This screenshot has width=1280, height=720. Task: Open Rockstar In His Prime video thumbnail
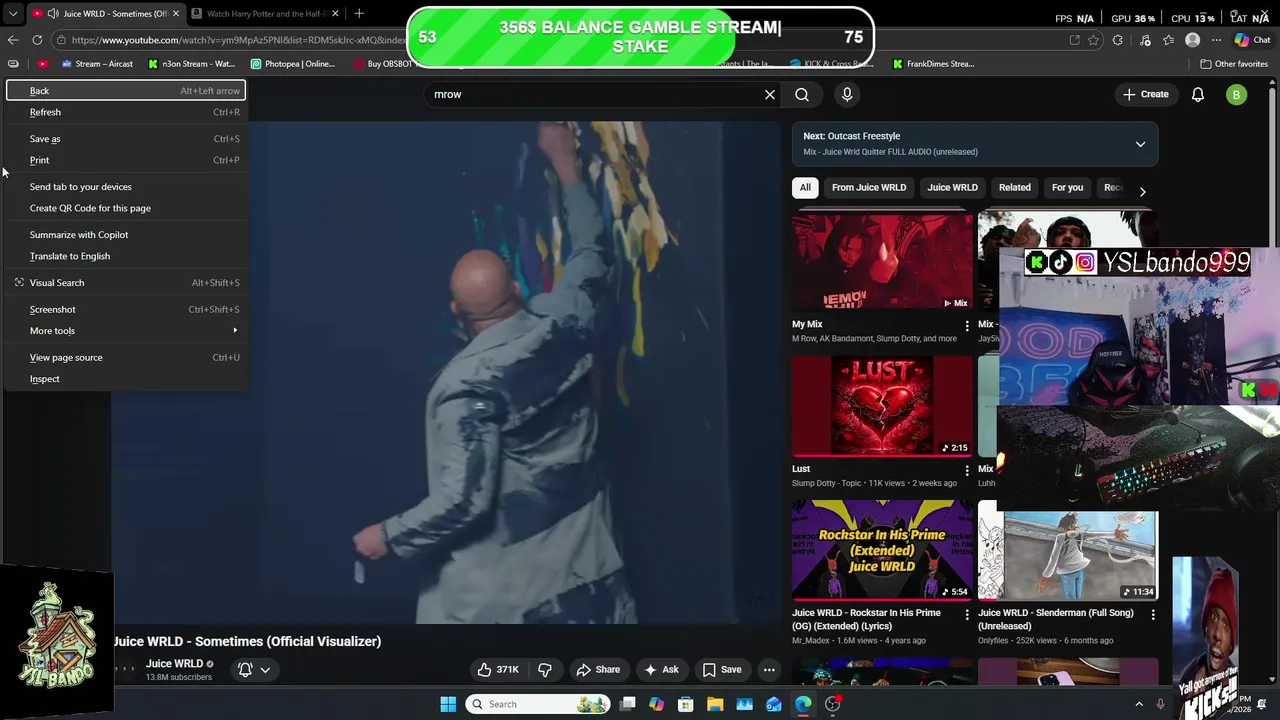pos(882,550)
